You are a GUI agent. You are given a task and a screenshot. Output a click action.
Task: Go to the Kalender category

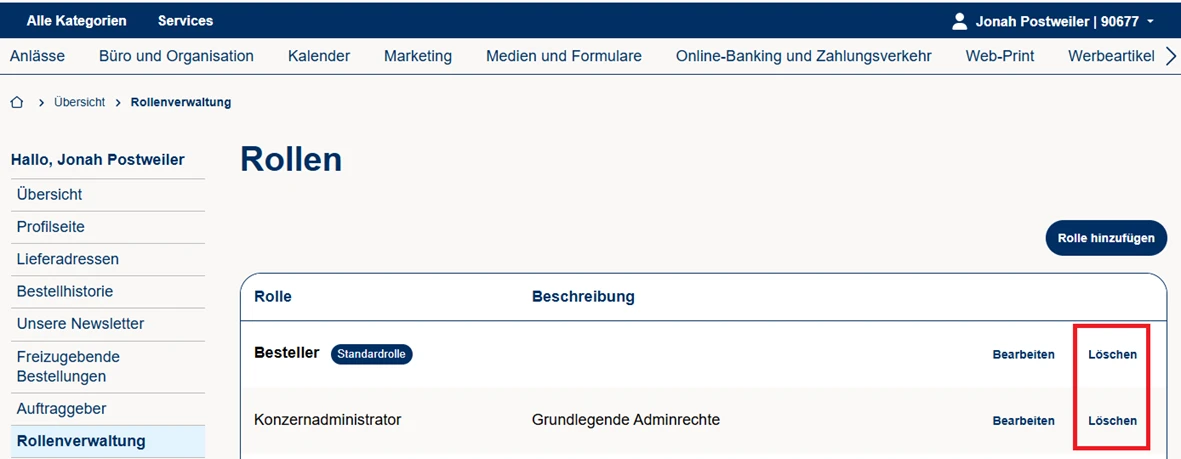click(319, 56)
